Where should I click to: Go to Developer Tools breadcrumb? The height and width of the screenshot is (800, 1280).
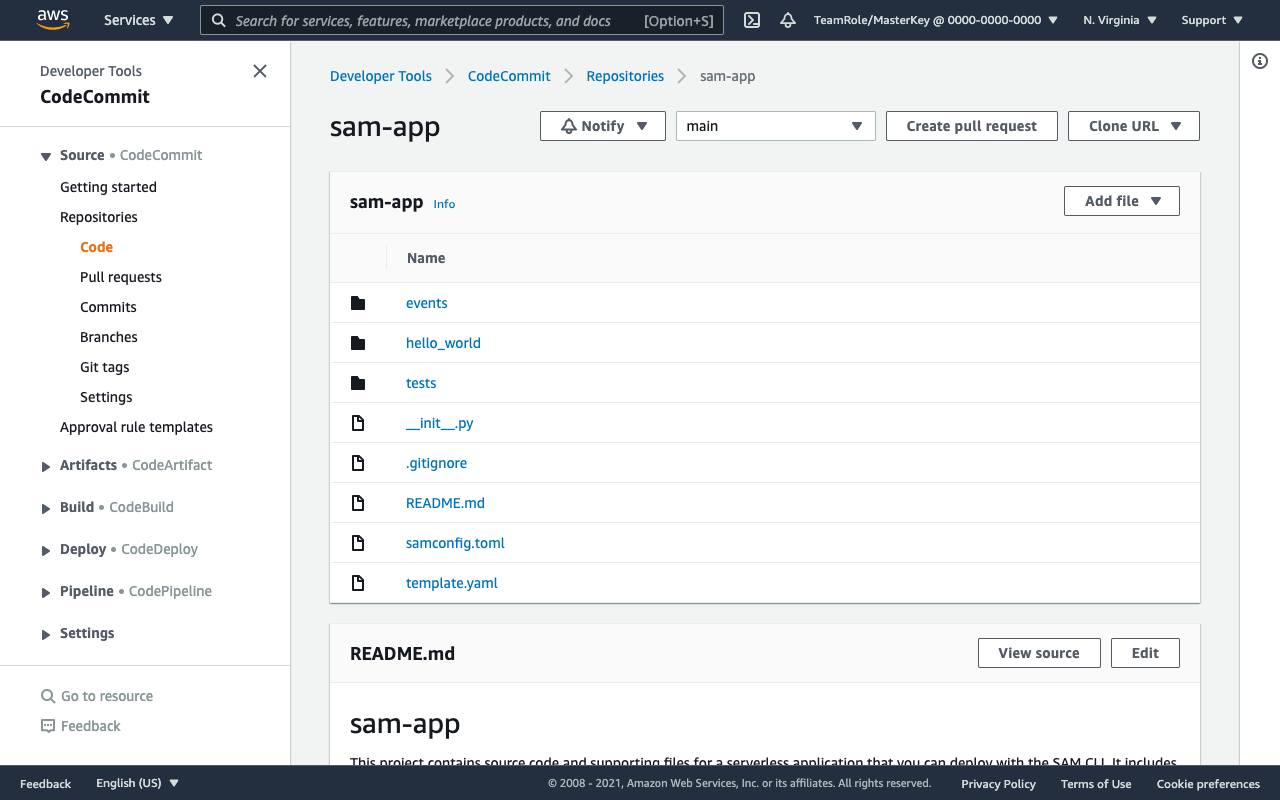tap(381, 76)
